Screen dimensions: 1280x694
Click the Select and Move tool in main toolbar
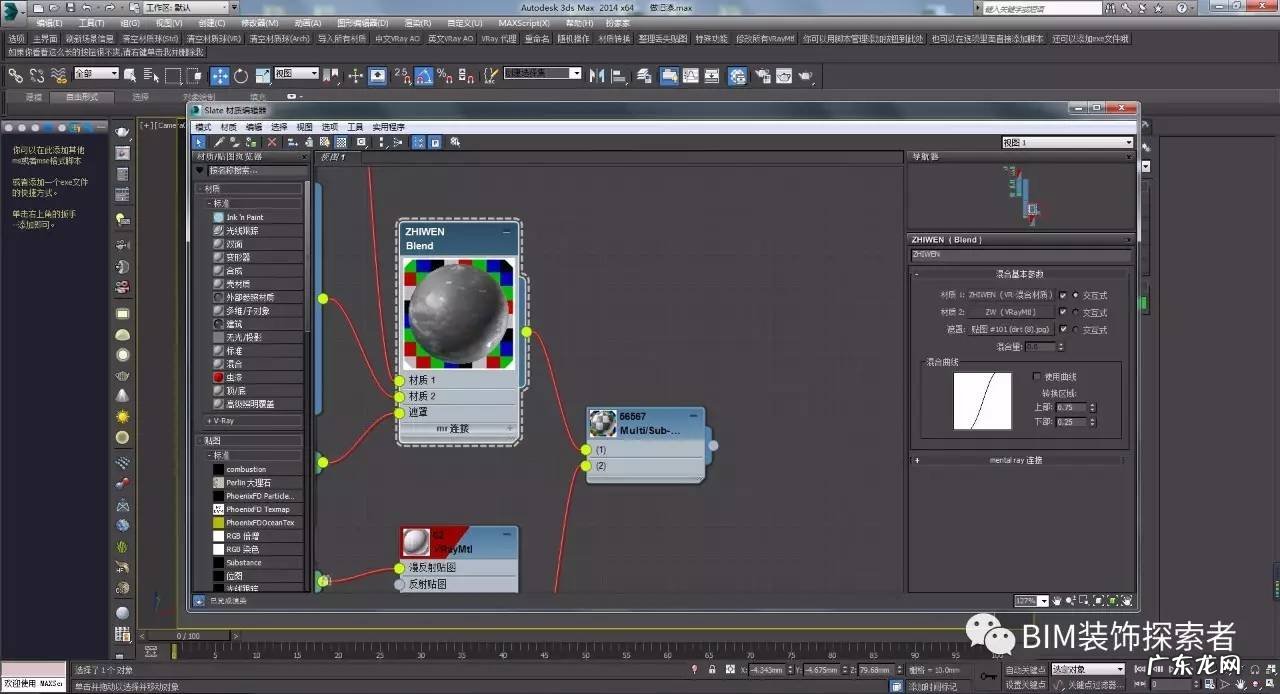click(x=219, y=75)
